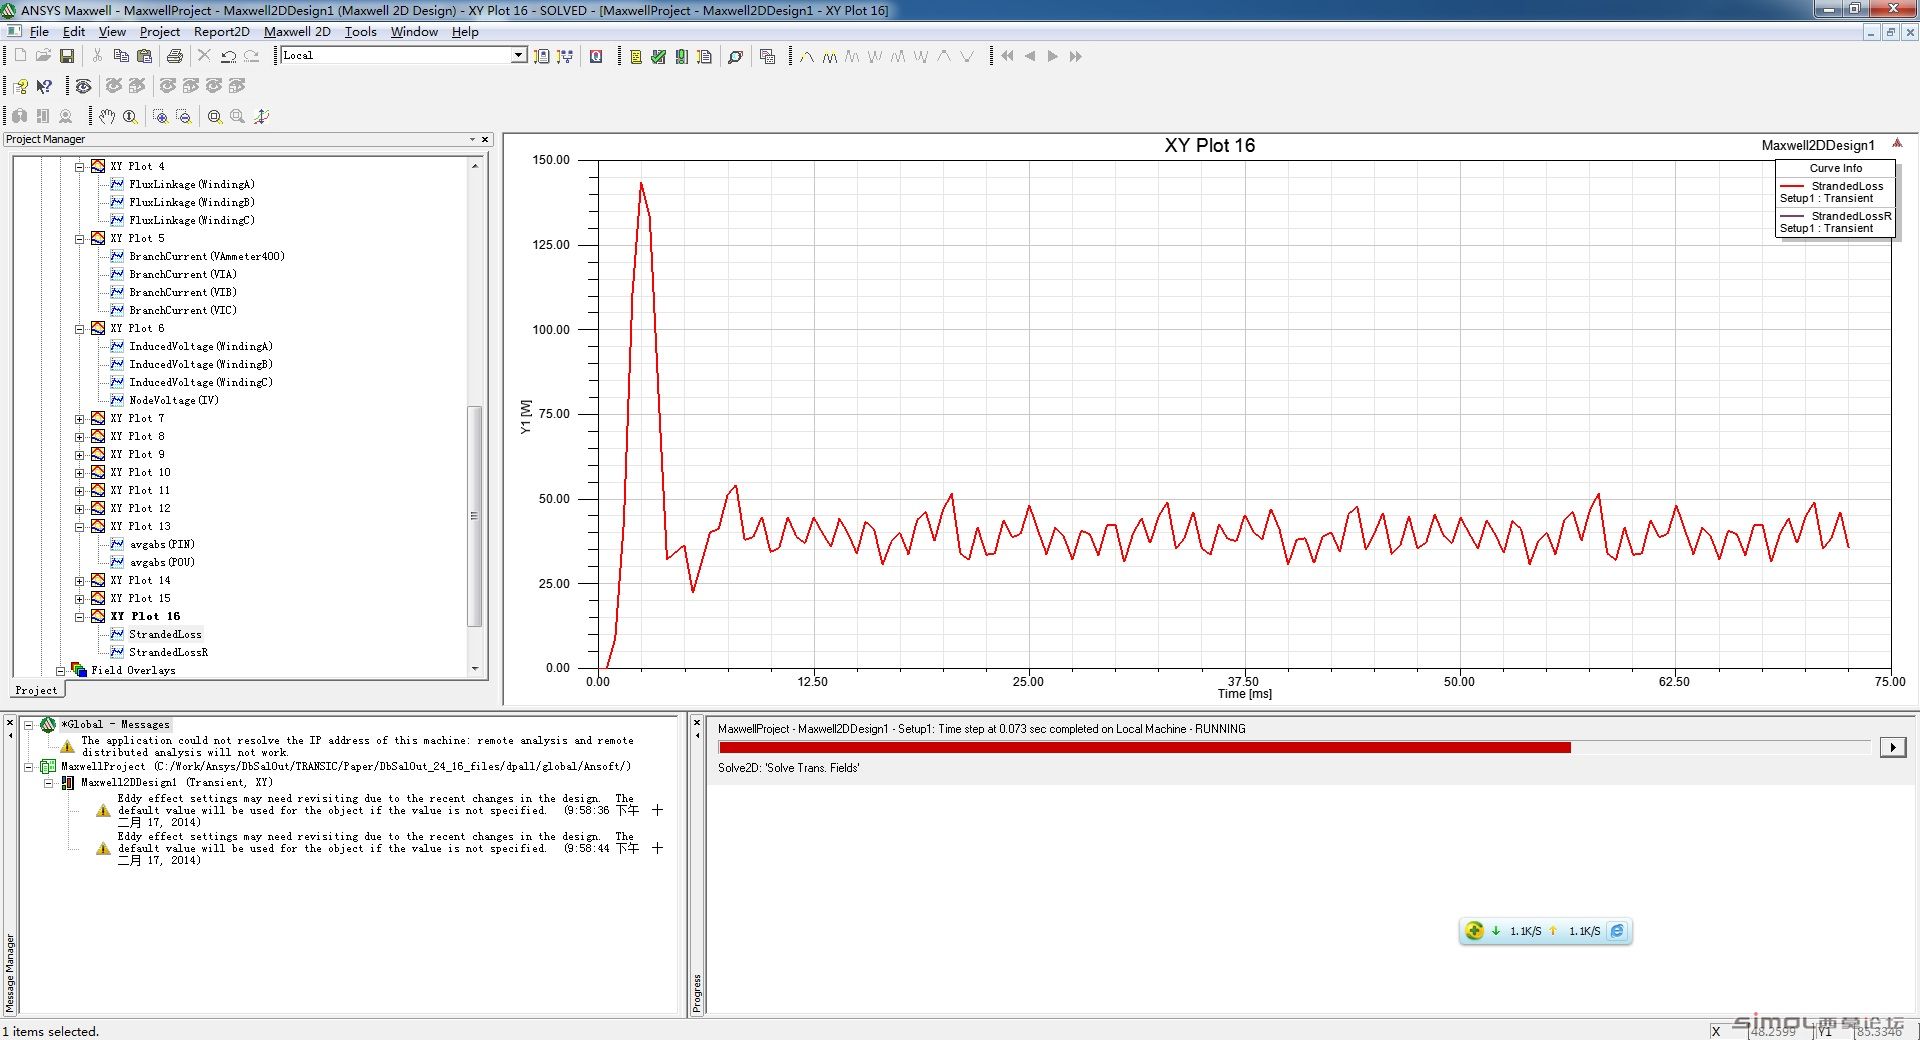Switch to the Project tab
The image size is (1920, 1040).
coord(37,690)
